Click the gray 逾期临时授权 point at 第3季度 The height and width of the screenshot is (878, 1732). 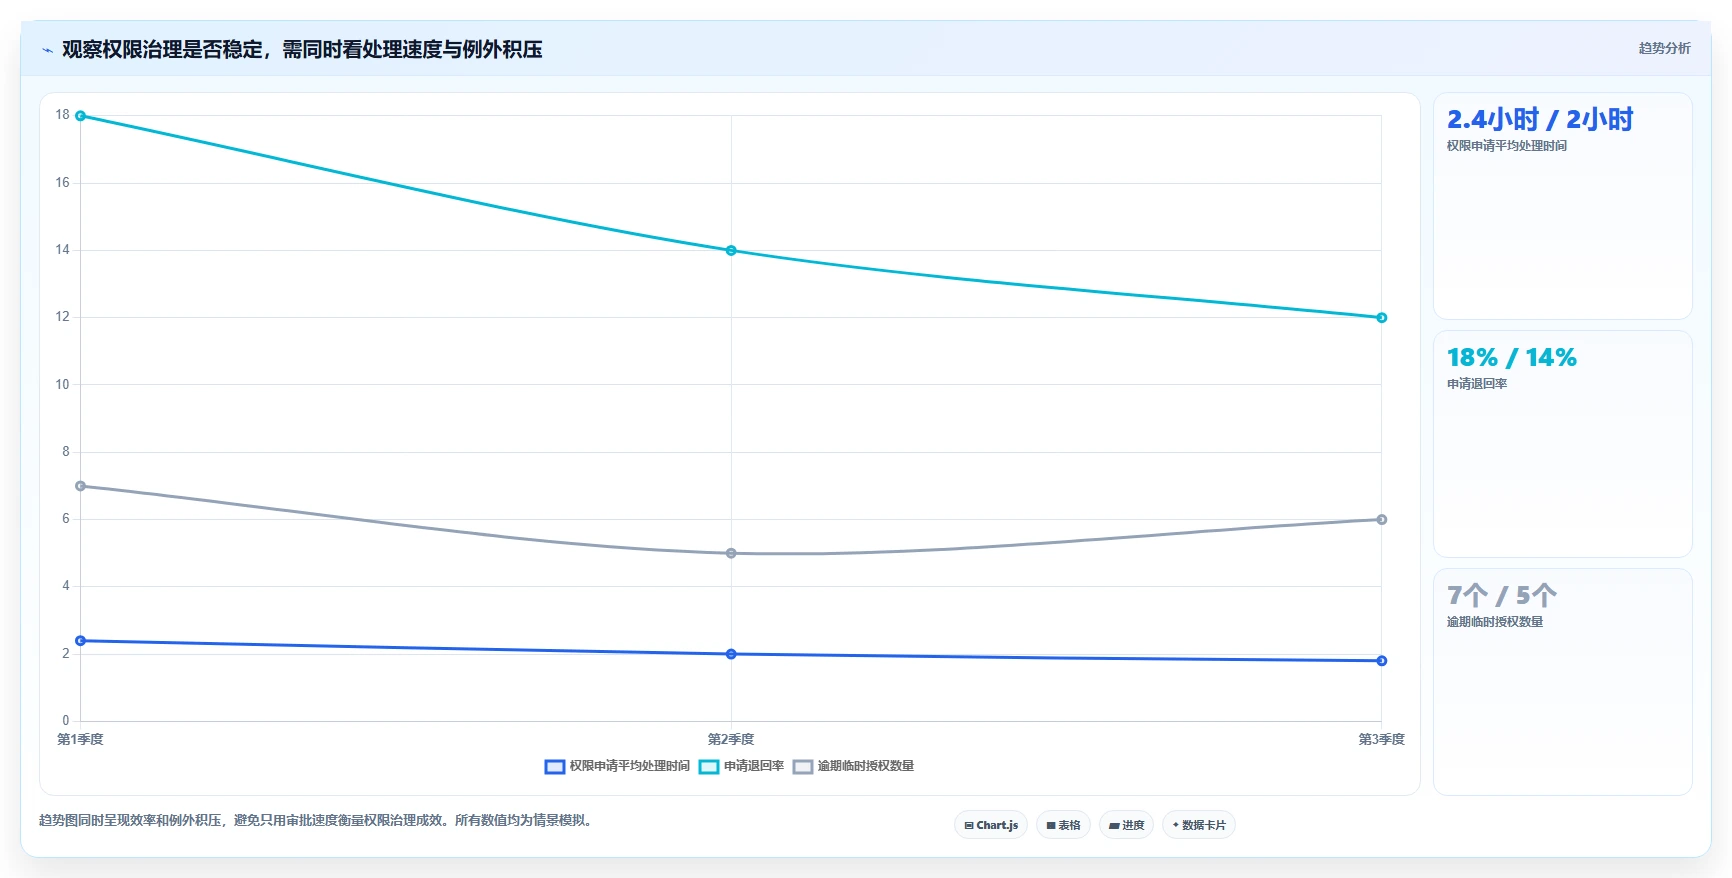click(1382, 520)
